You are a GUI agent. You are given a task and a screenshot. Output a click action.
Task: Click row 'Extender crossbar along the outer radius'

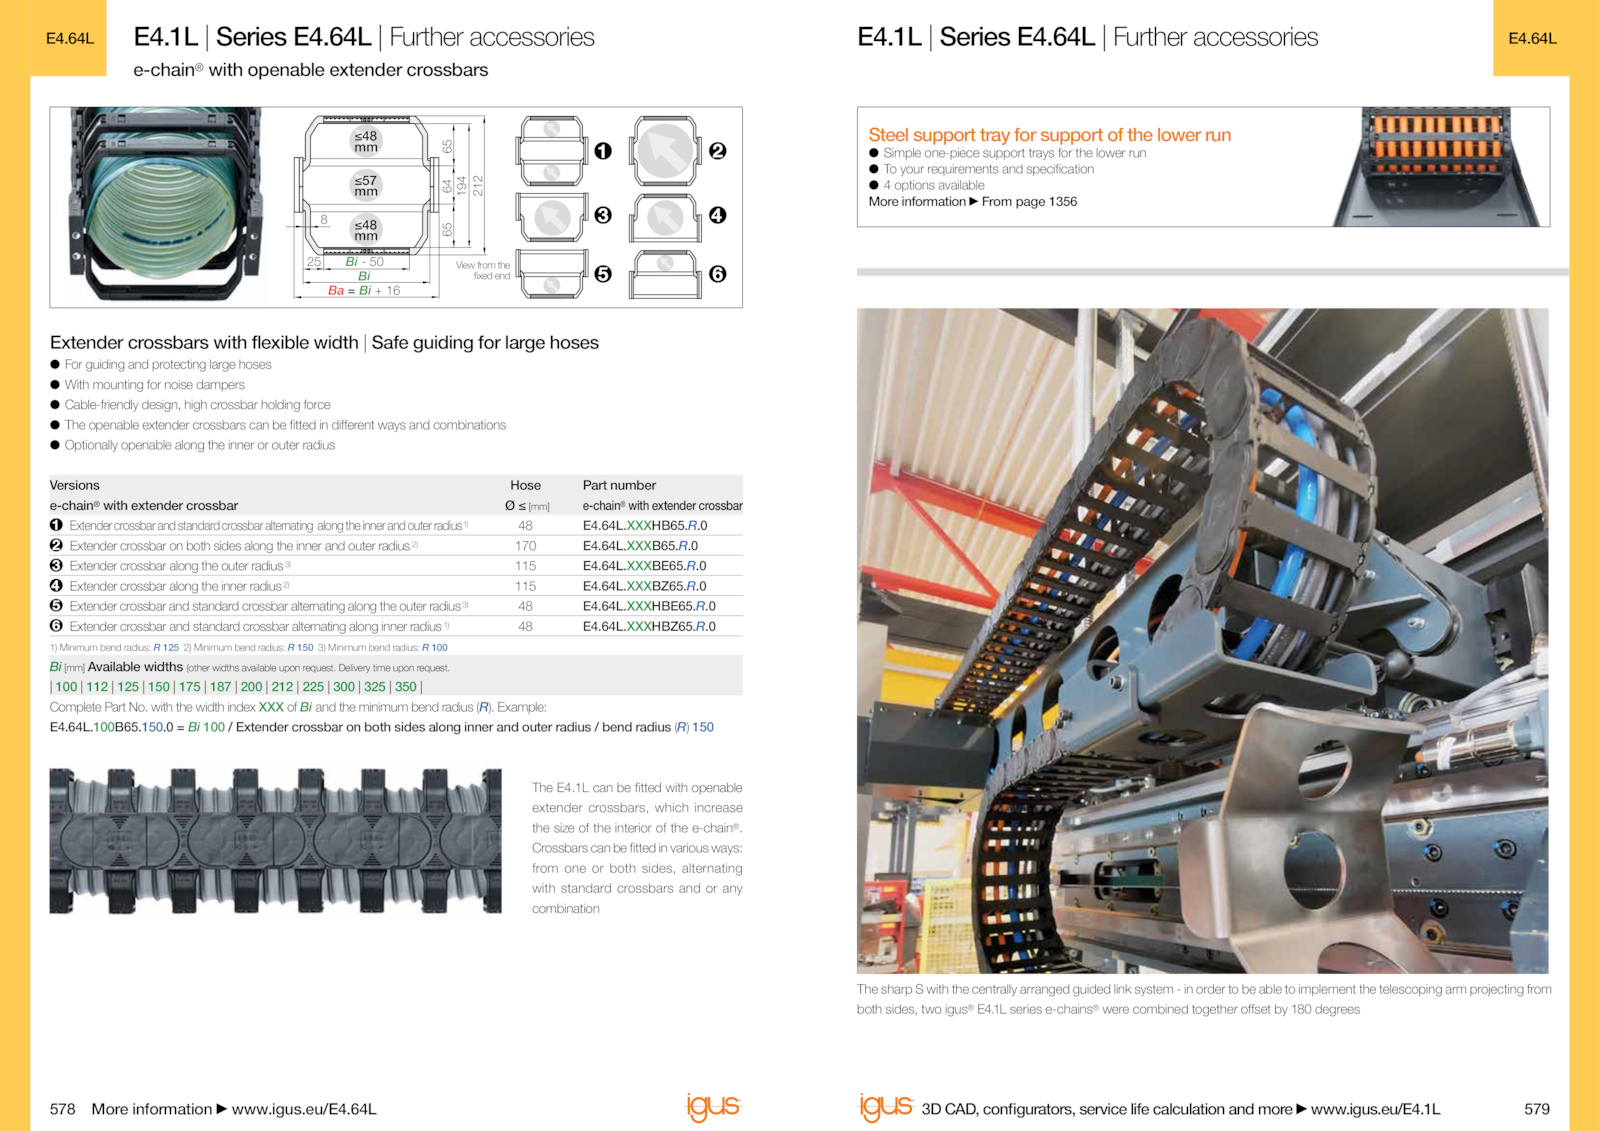click(396, 566)
